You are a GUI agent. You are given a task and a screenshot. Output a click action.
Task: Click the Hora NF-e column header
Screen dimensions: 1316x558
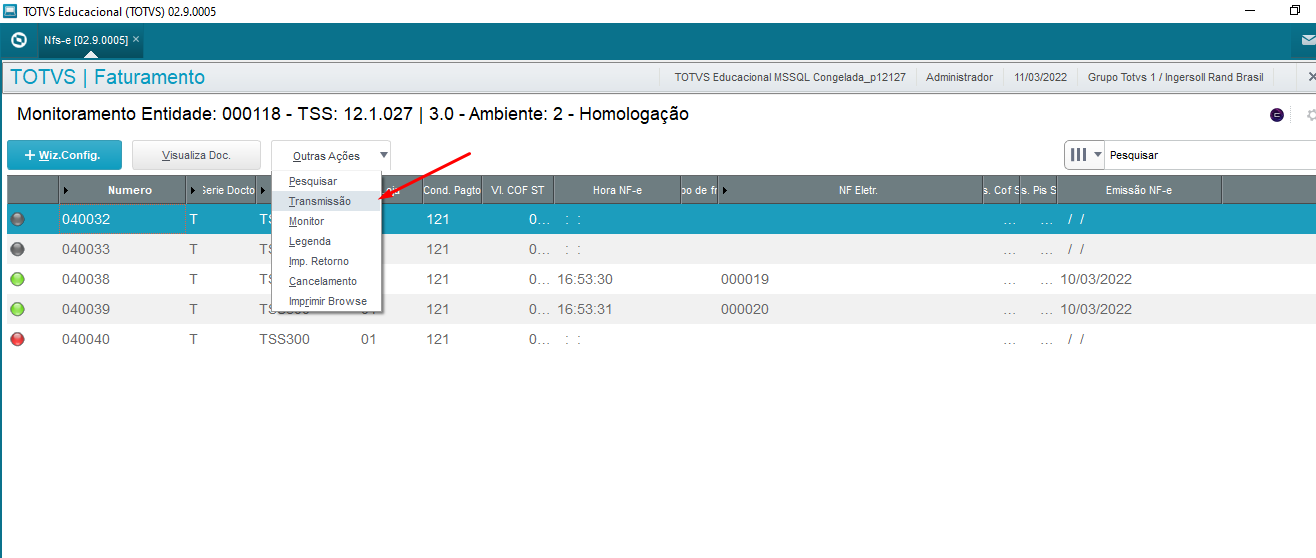coord(617,190)
